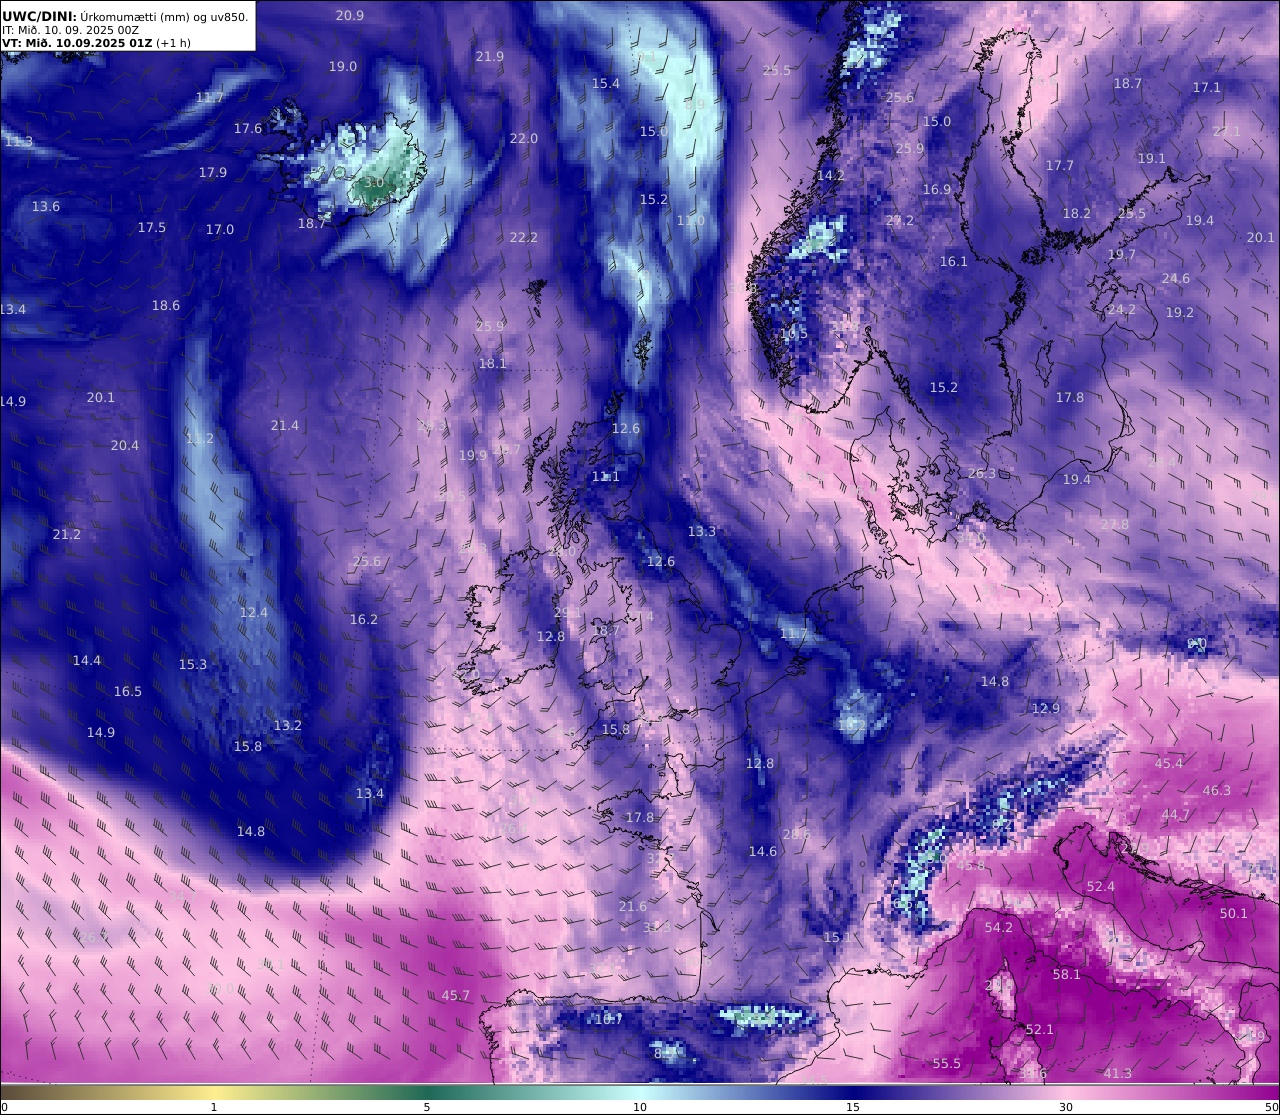Click the 30 tick on the colour scale
The image size is (1280, 1115).
pos(1066,1106)
